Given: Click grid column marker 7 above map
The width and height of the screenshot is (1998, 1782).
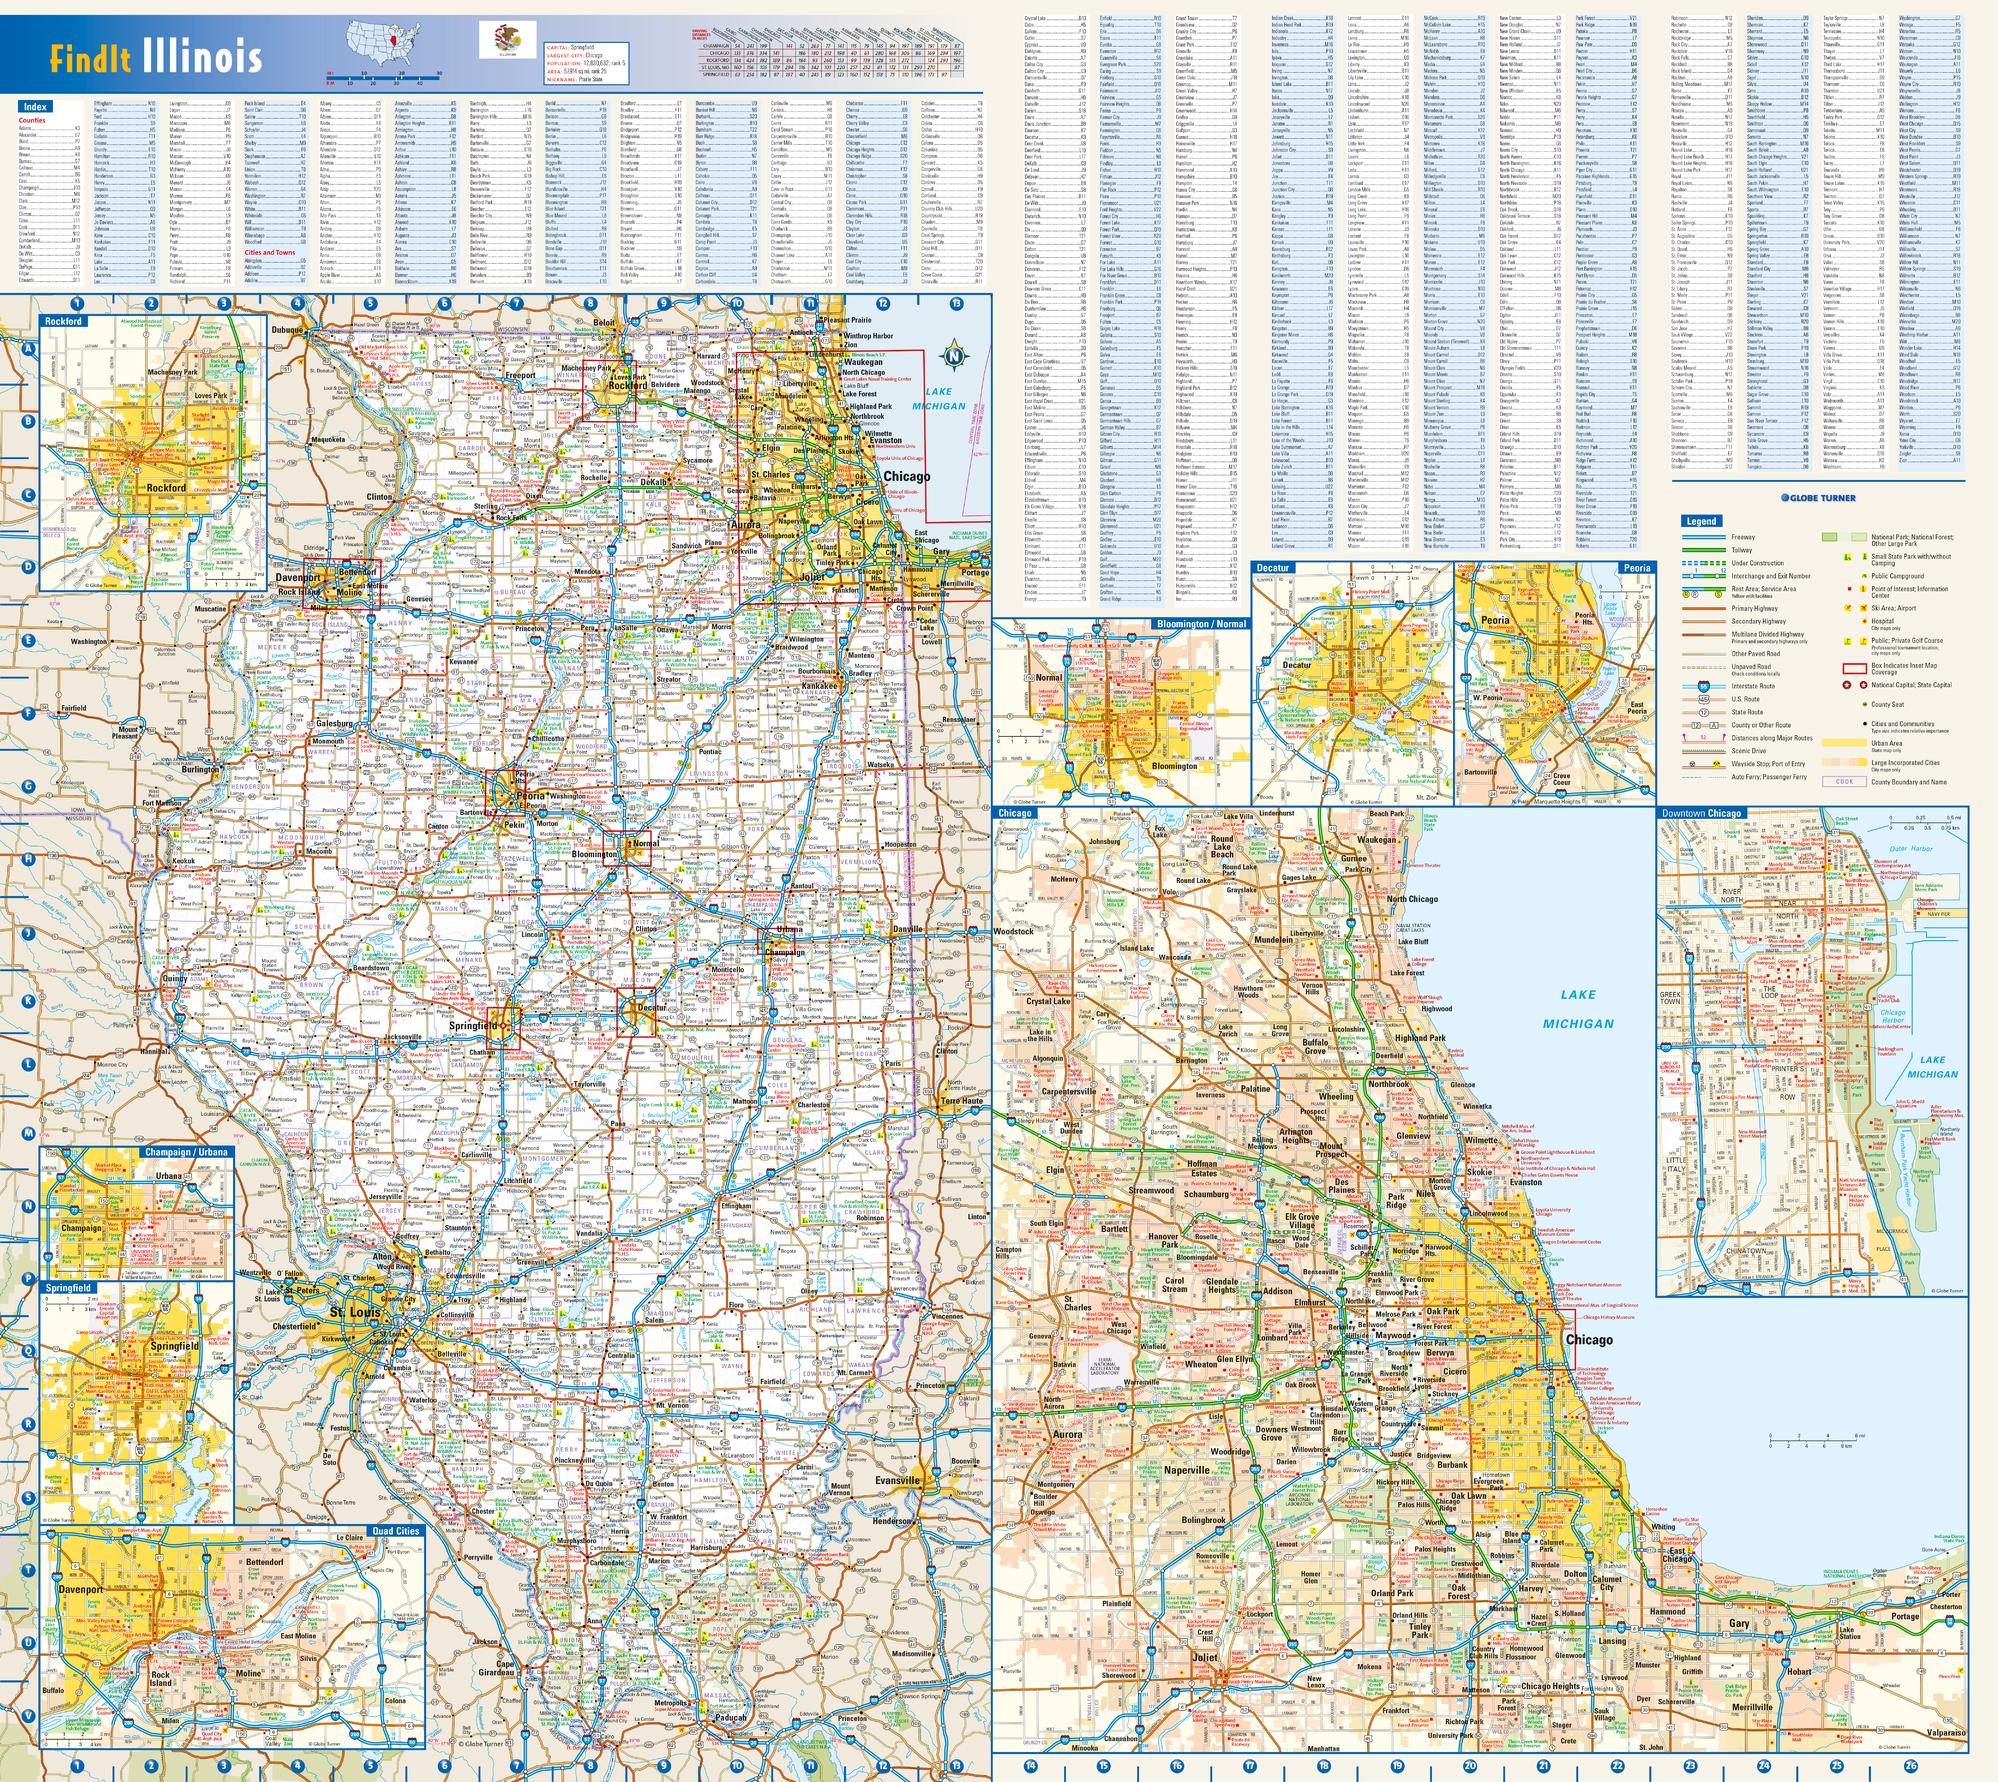Looking at the screenshot, I should point(517,304).
